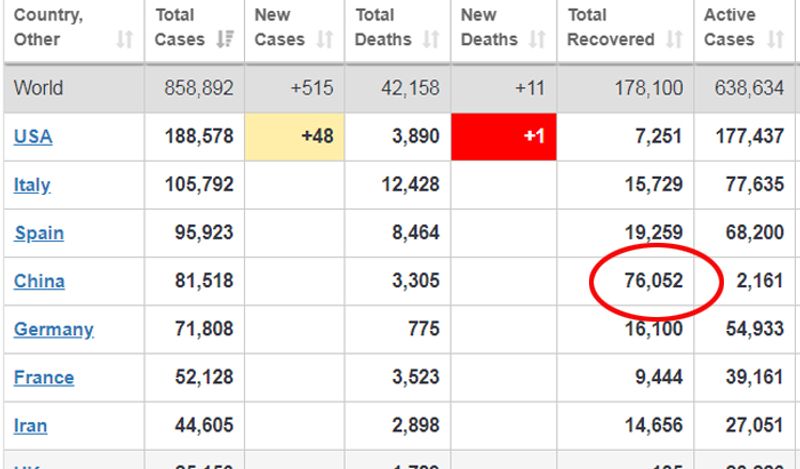Screen dimensions: 800x469
Task: Select France active cases 39,161
Action: coord(755,377)
